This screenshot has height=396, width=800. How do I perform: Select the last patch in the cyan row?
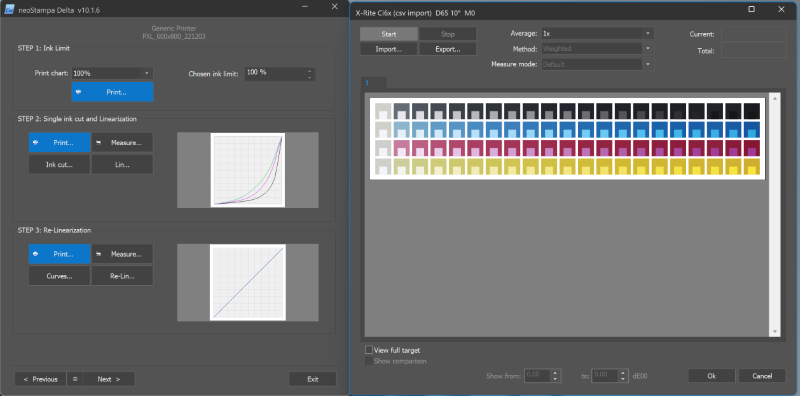tap(752, 130)
